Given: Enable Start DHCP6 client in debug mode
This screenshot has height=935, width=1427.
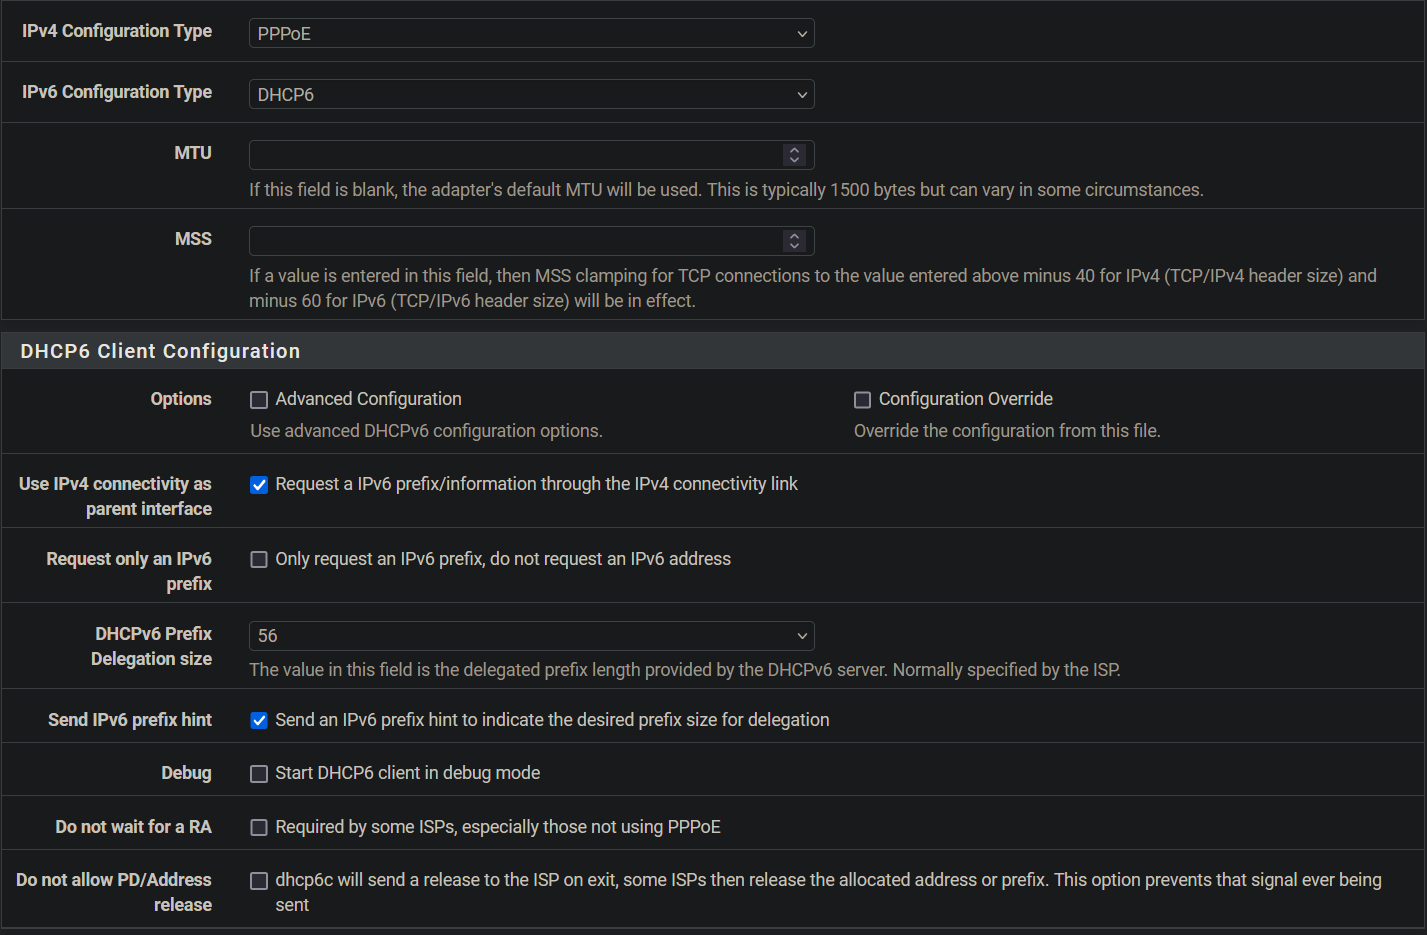Looking at the screenshot, I should (259, 774).
